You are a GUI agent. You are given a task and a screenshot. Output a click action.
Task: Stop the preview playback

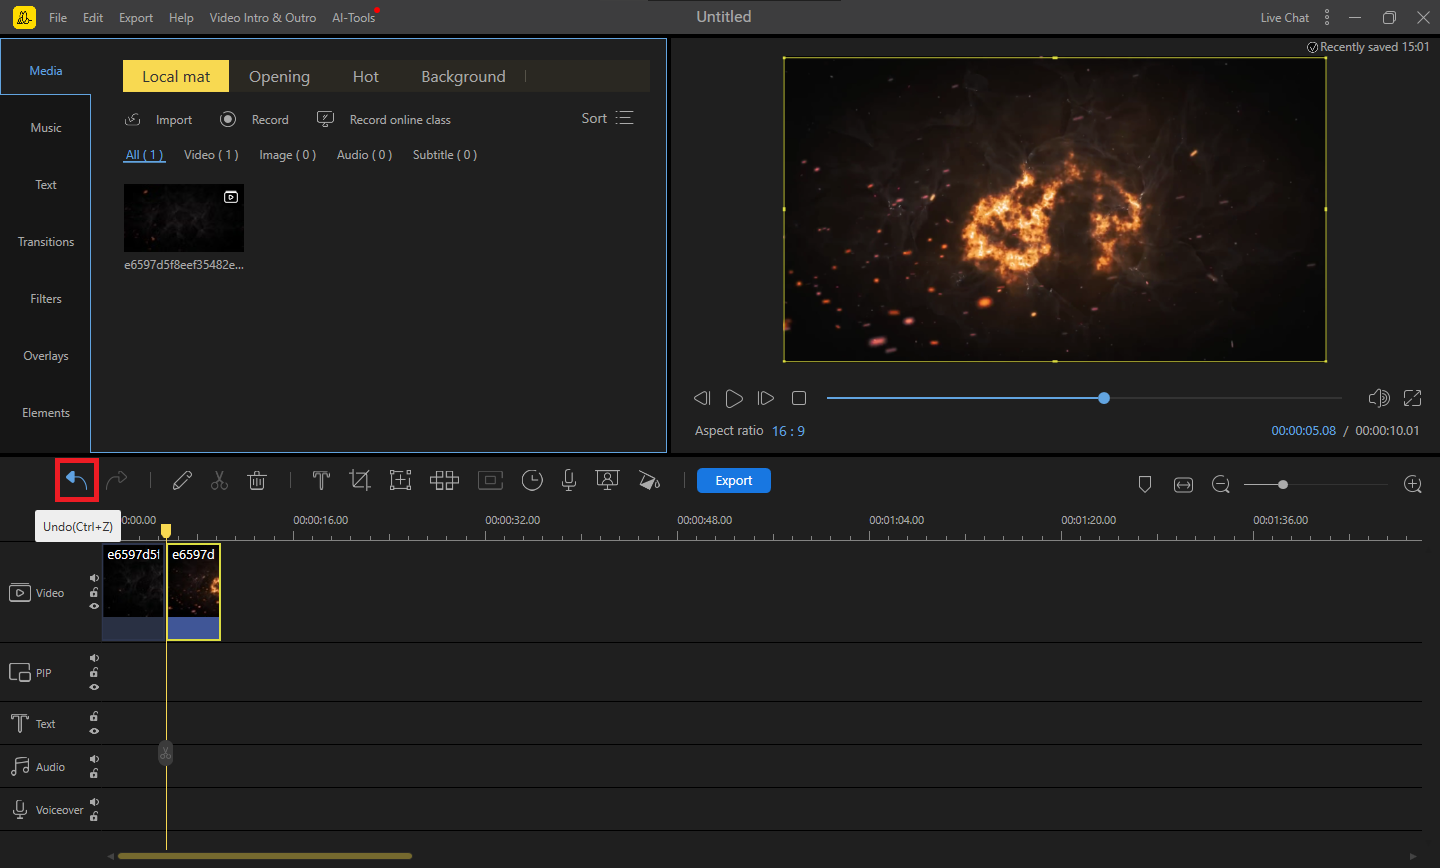pos(799,398)
